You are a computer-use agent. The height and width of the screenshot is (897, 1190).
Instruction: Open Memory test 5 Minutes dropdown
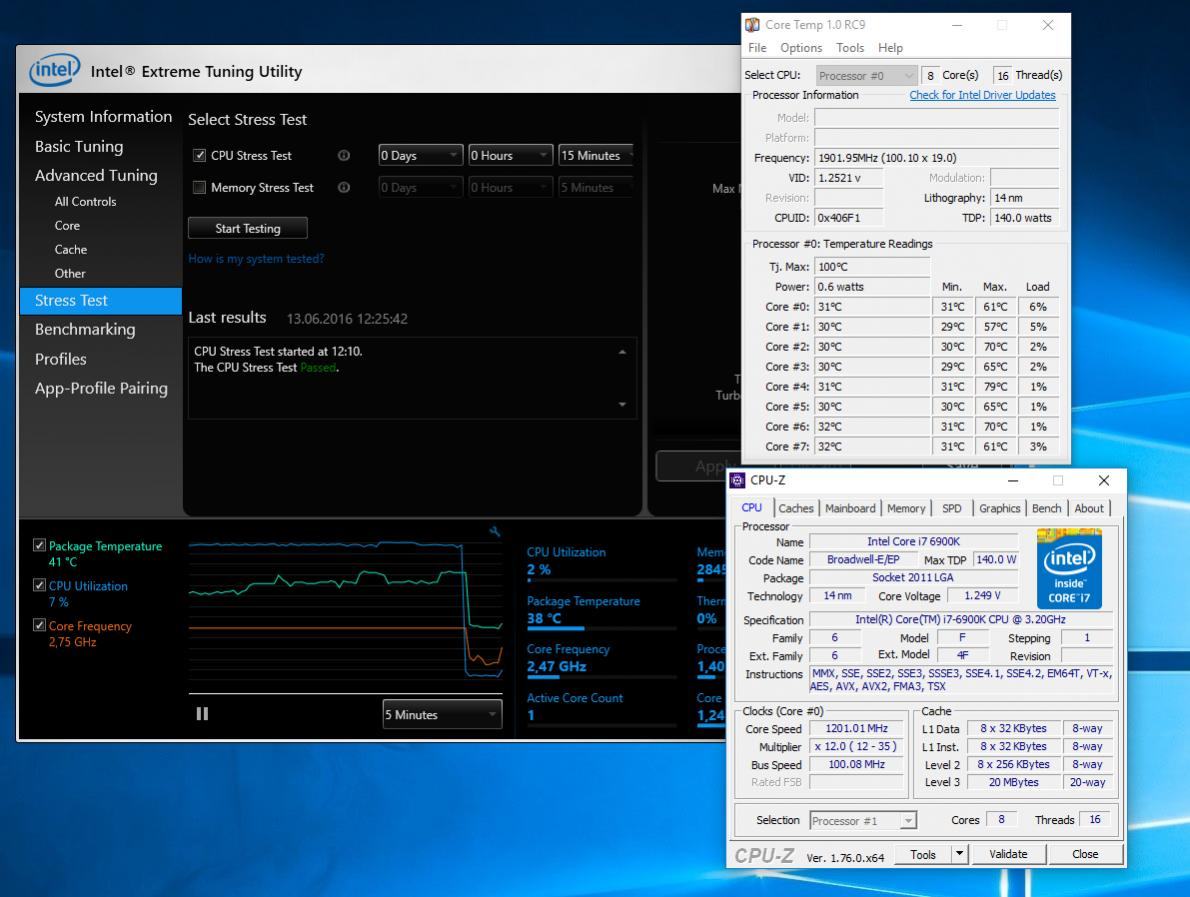tap(596, 187)
